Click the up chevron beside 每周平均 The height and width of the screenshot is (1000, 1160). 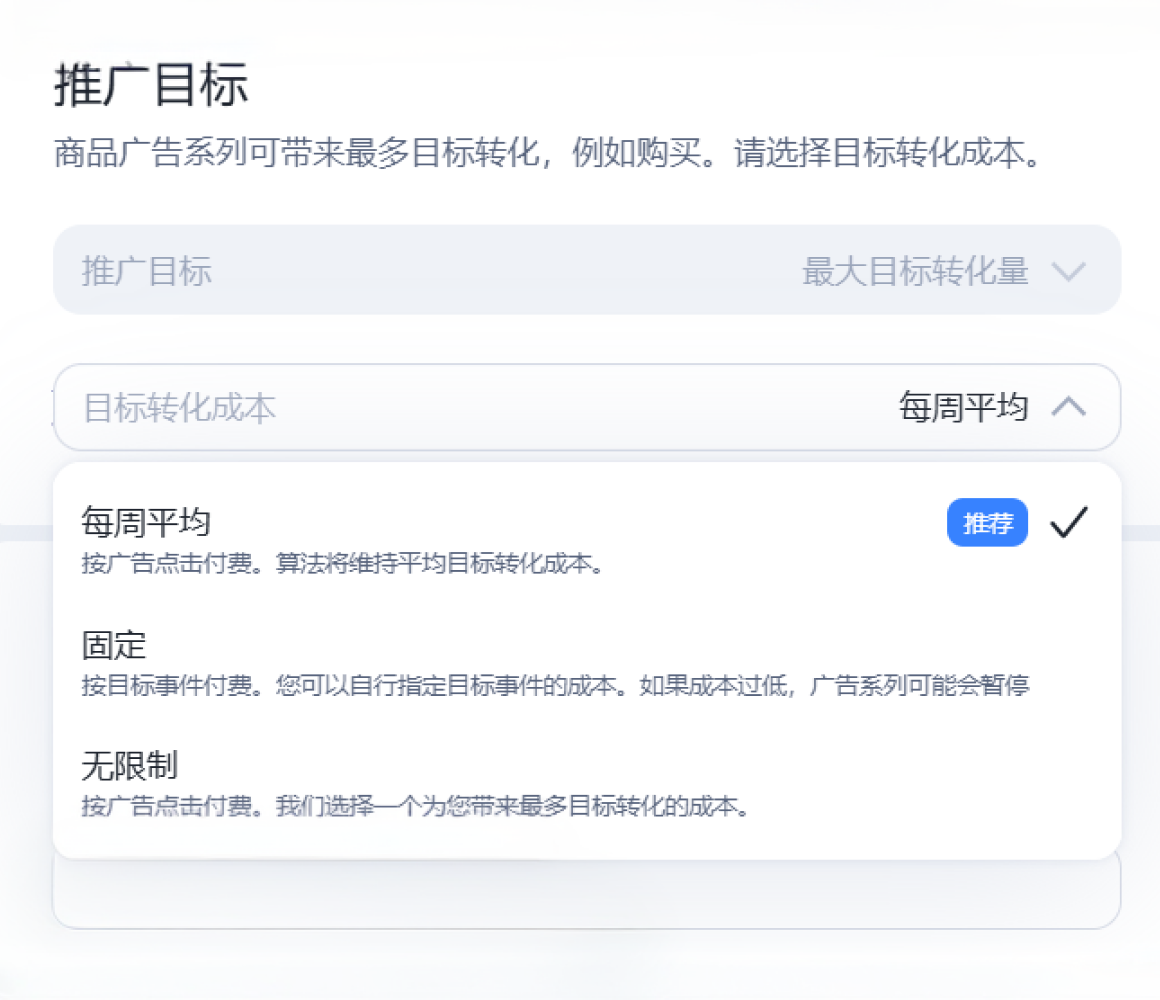1068,407
